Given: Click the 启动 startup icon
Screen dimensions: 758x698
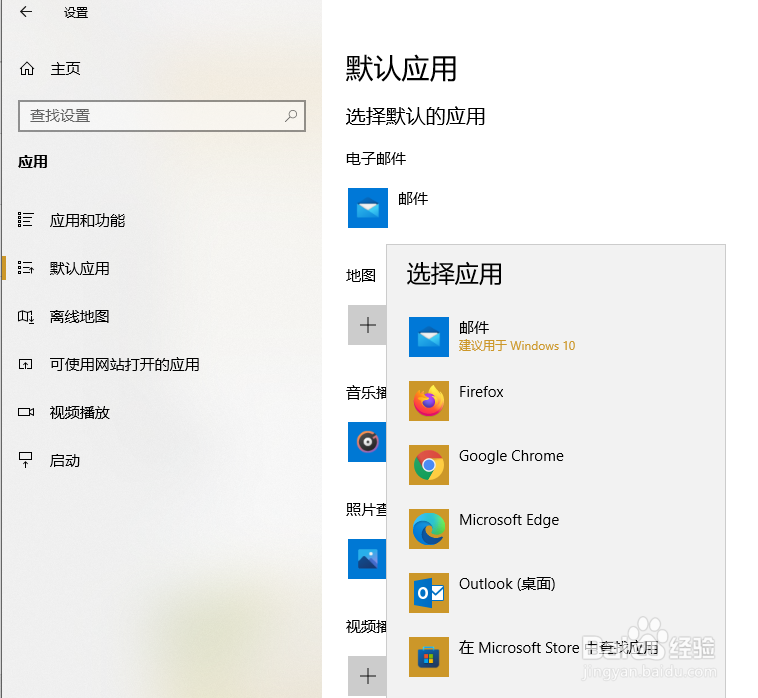Looking at the screenshot, I should pyautogui.click(x=26, y=460).
